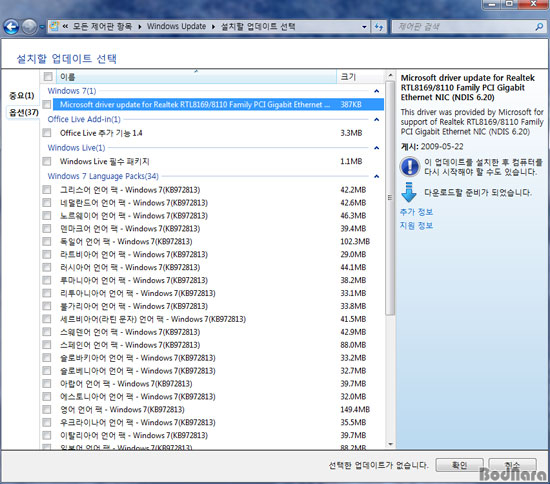The height and width of the screenshot is (484, 550).
Task: Check the 노르웨이어 언어 팩 checkbox
Action: click(47, 216)
